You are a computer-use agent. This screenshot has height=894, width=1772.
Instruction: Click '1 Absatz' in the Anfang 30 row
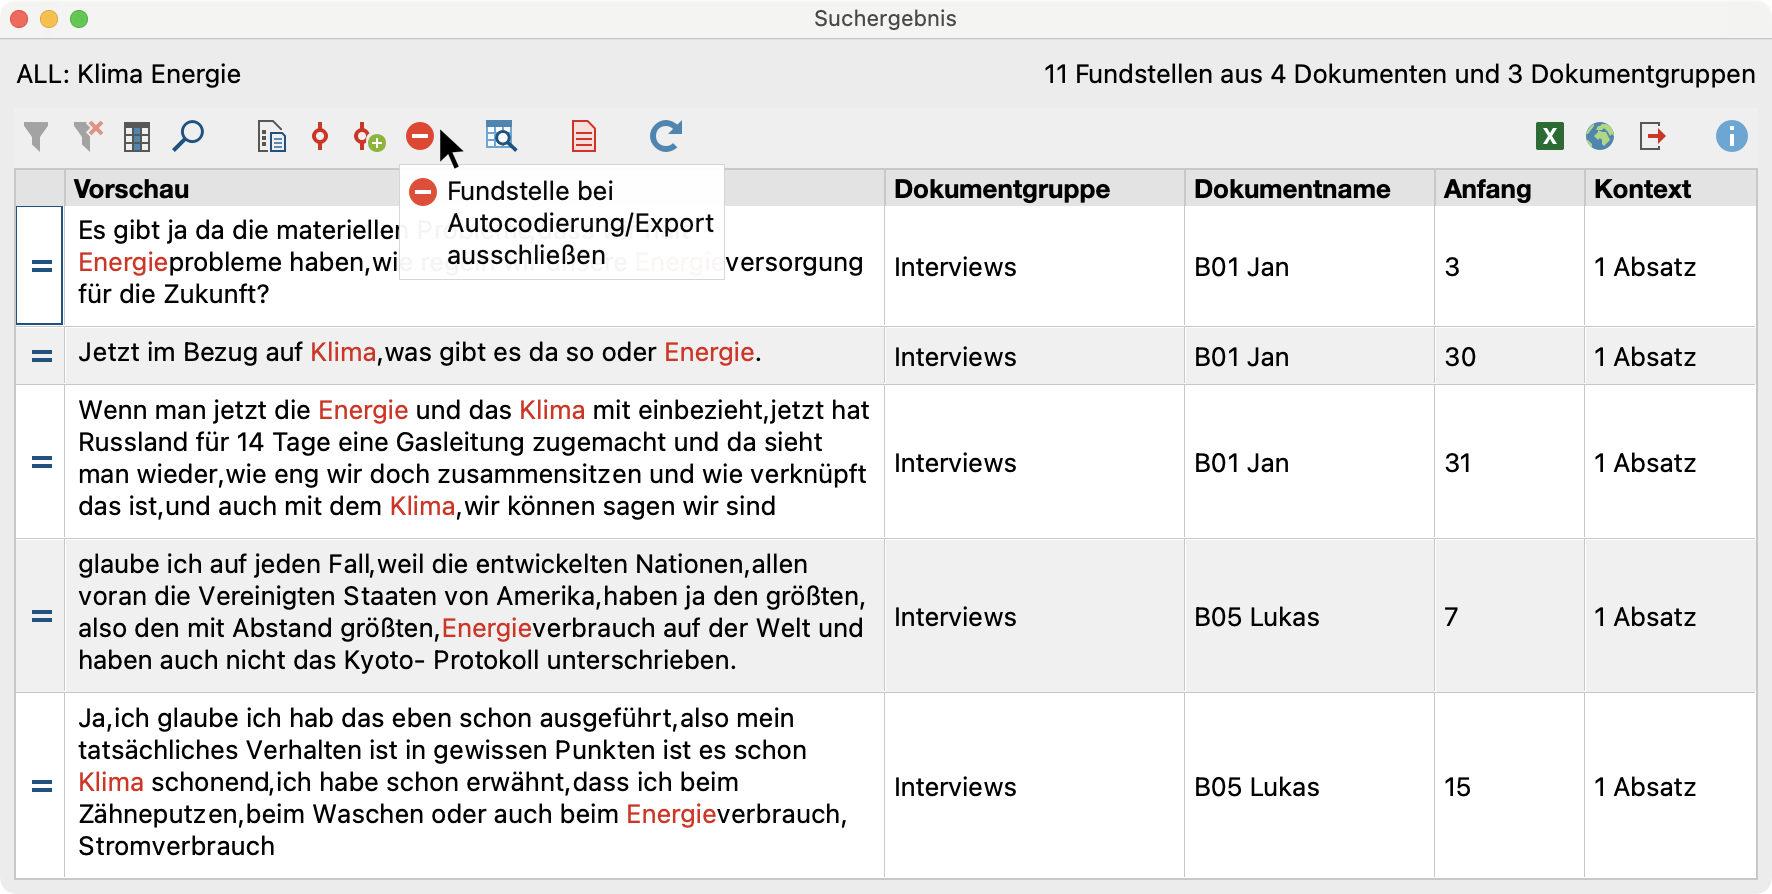tap(1645, 357)
